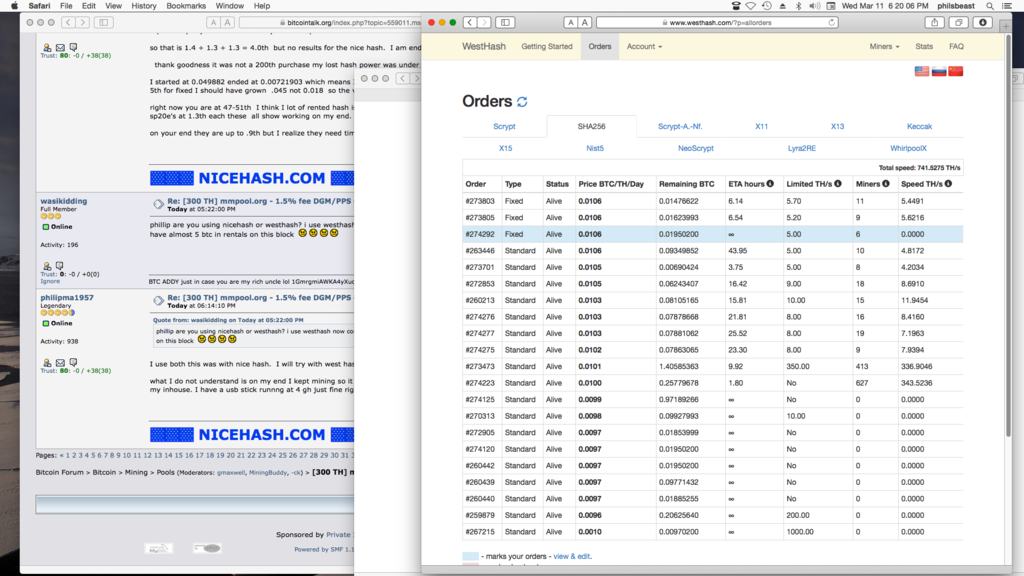Refresh the Orders list icon
Image resolution: width=1024 pixels, height=576 pixels.
(x=522, y=102)
